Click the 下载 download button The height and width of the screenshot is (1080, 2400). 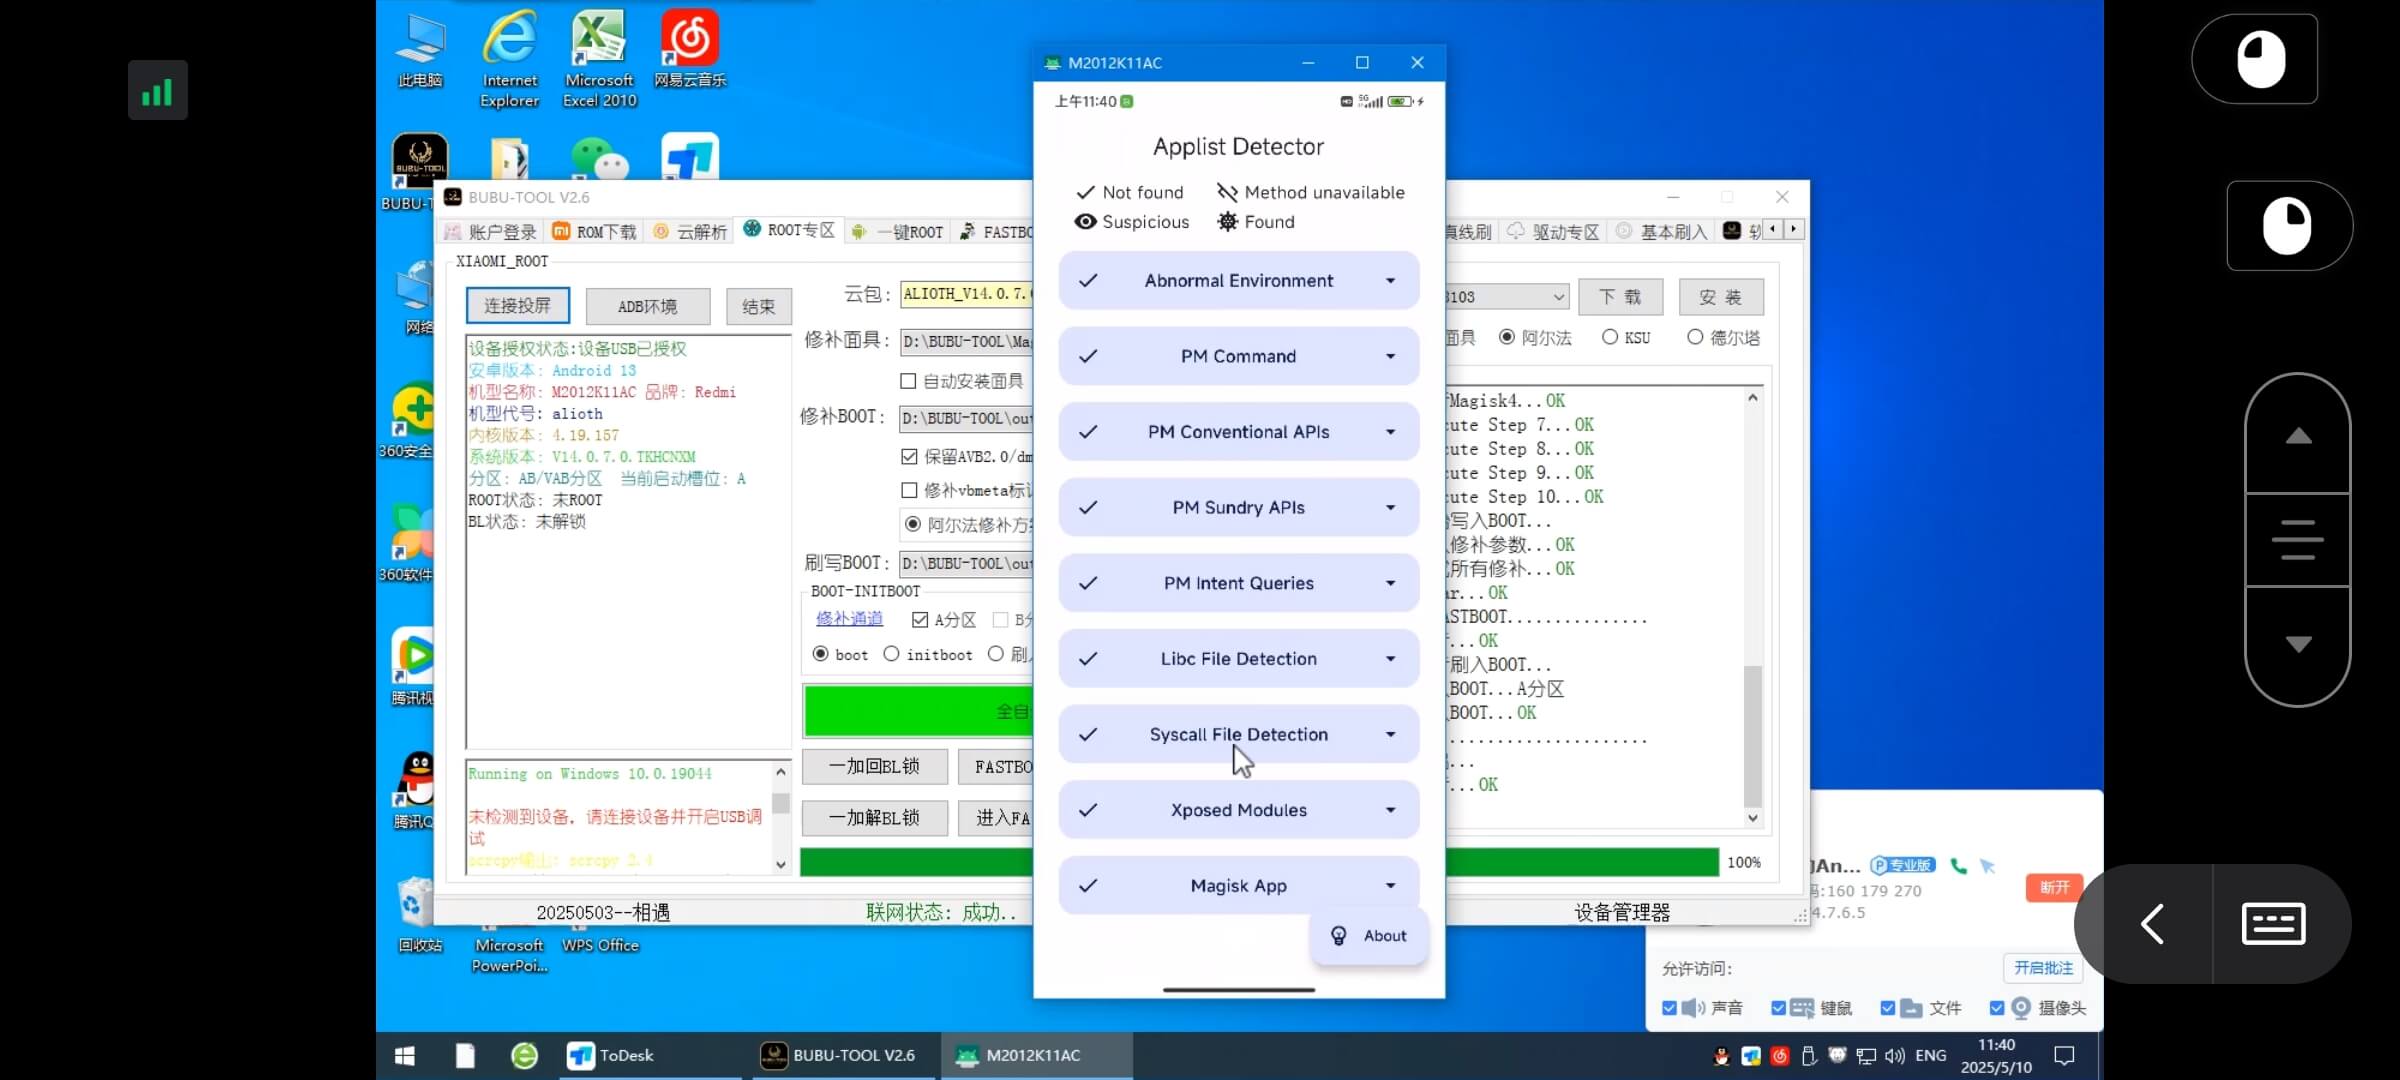(1620, 296)
